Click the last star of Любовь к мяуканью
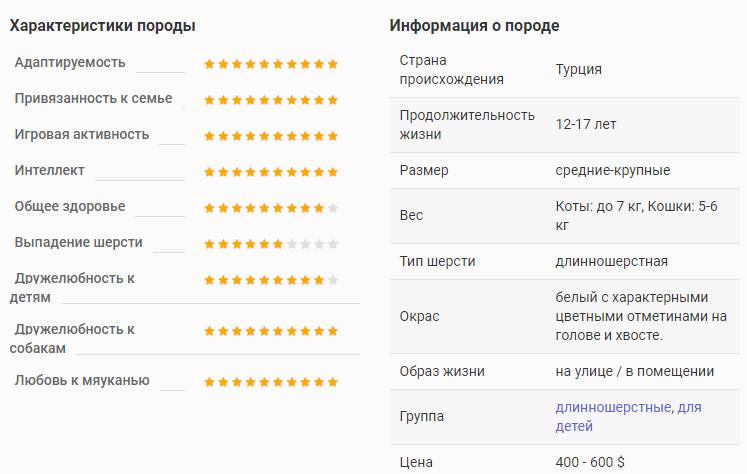The height and width of the screenshot is (474, 747). pos(333,382)
